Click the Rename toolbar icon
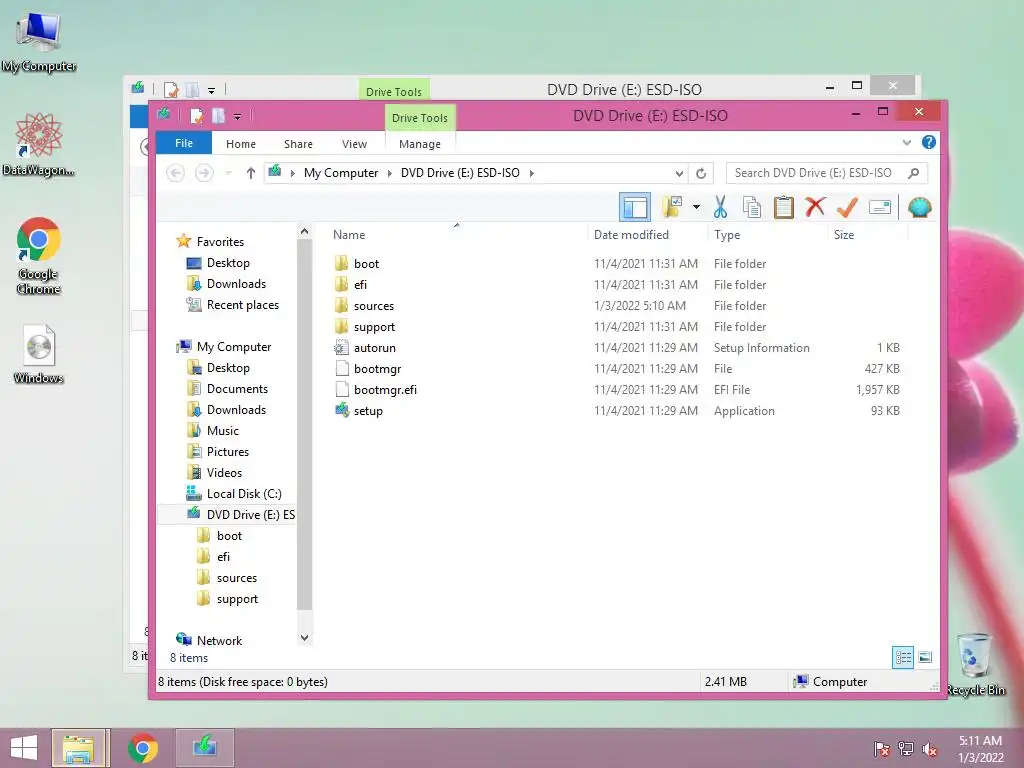 pyautogui.click(x=880, y=207)
